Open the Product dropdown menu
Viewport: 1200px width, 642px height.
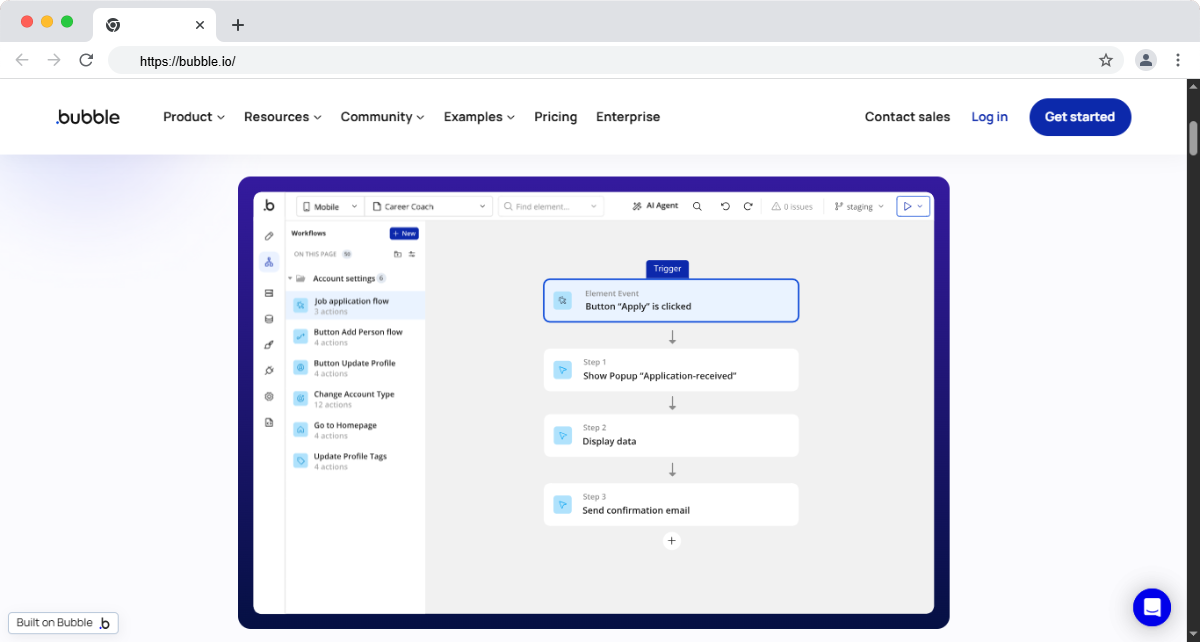pos(194,117)
